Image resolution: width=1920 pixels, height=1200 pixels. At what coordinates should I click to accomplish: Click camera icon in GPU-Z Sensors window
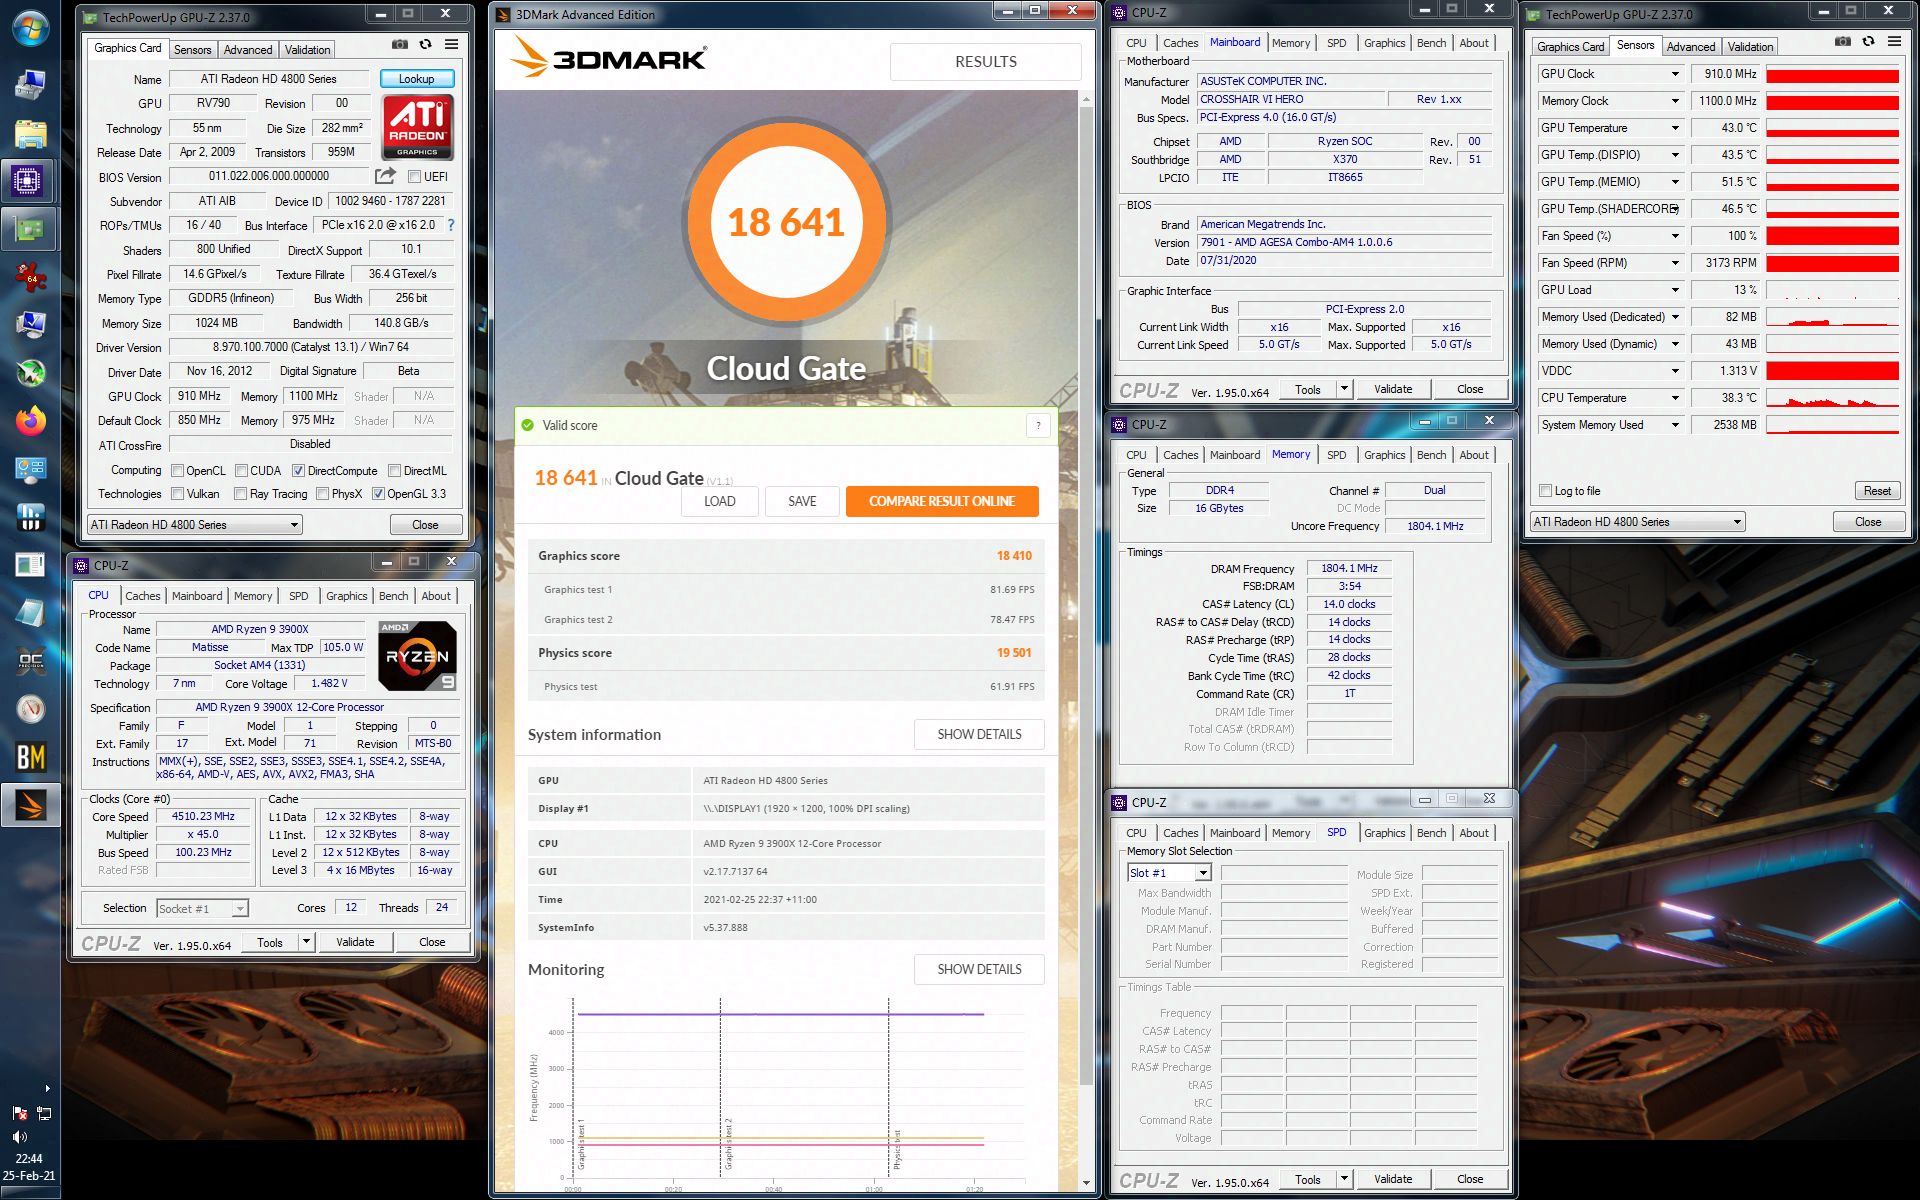click(1843, 42)
